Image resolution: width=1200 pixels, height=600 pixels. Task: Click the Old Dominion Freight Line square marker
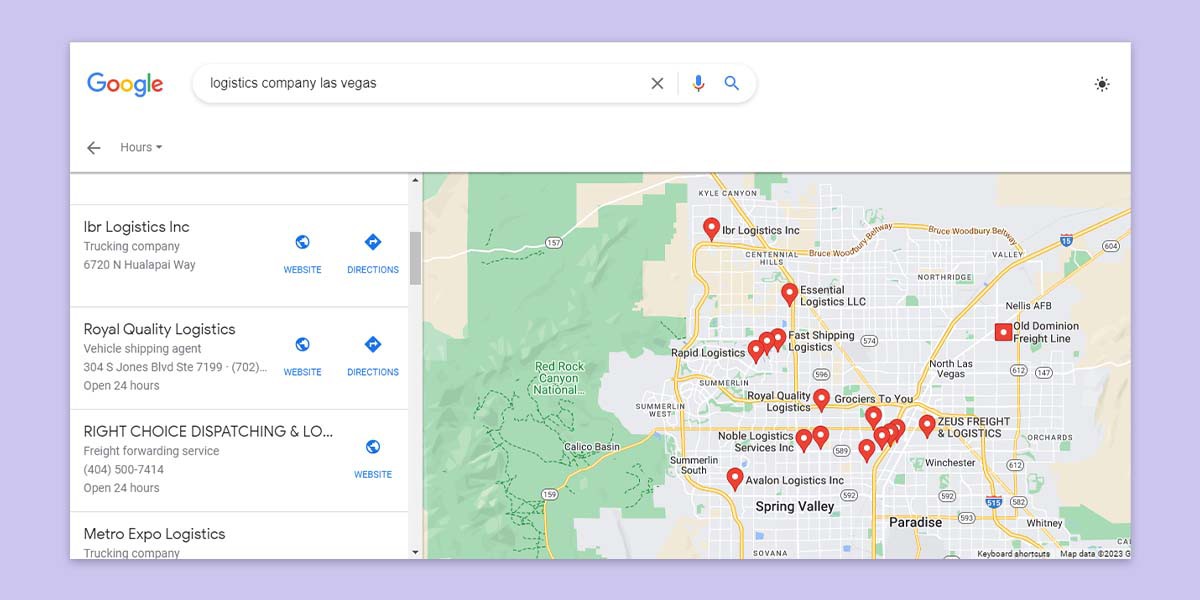[x=1003, y=332]
